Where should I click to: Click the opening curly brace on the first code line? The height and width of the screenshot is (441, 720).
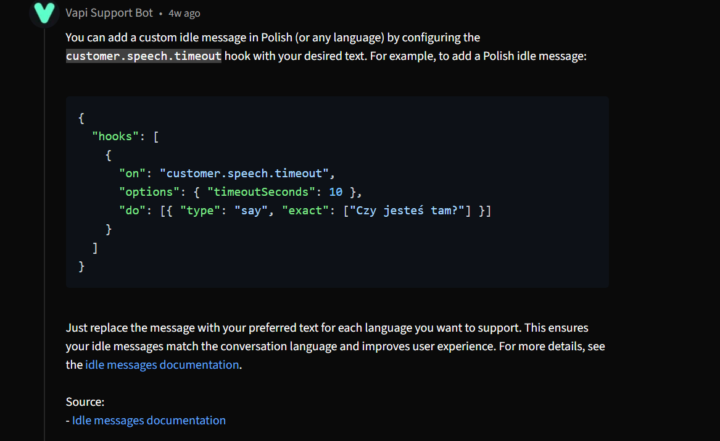(81, 116)
